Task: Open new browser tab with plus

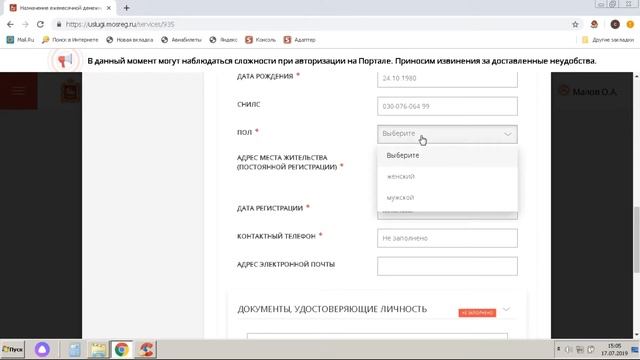Action: (127, 8)
